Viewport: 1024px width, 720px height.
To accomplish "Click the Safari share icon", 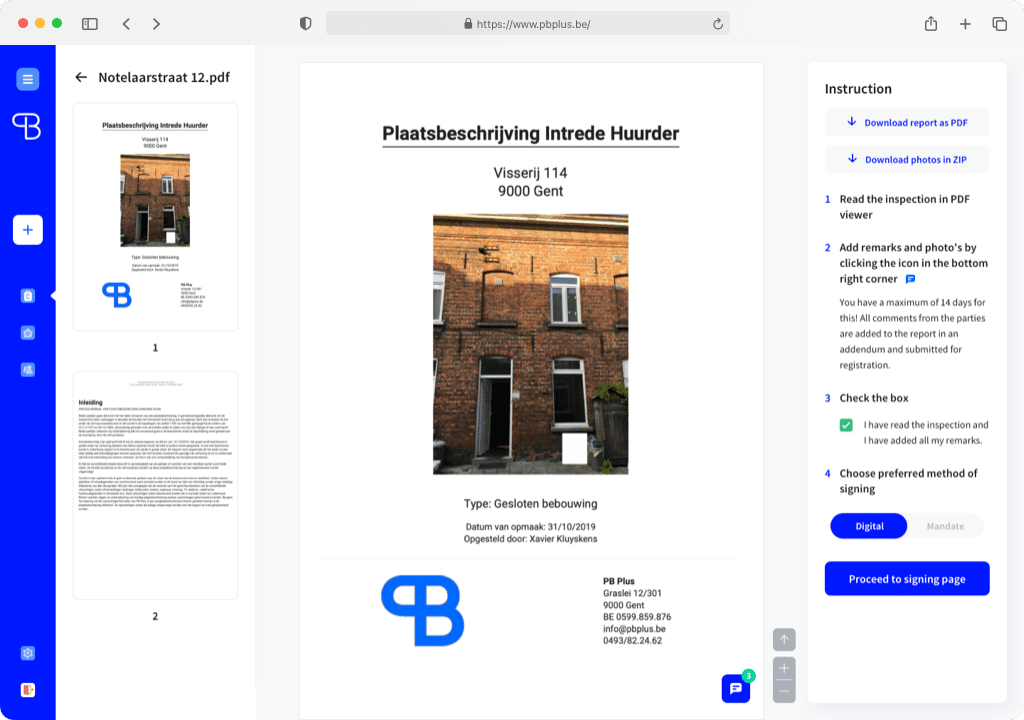I will (931, 24).
